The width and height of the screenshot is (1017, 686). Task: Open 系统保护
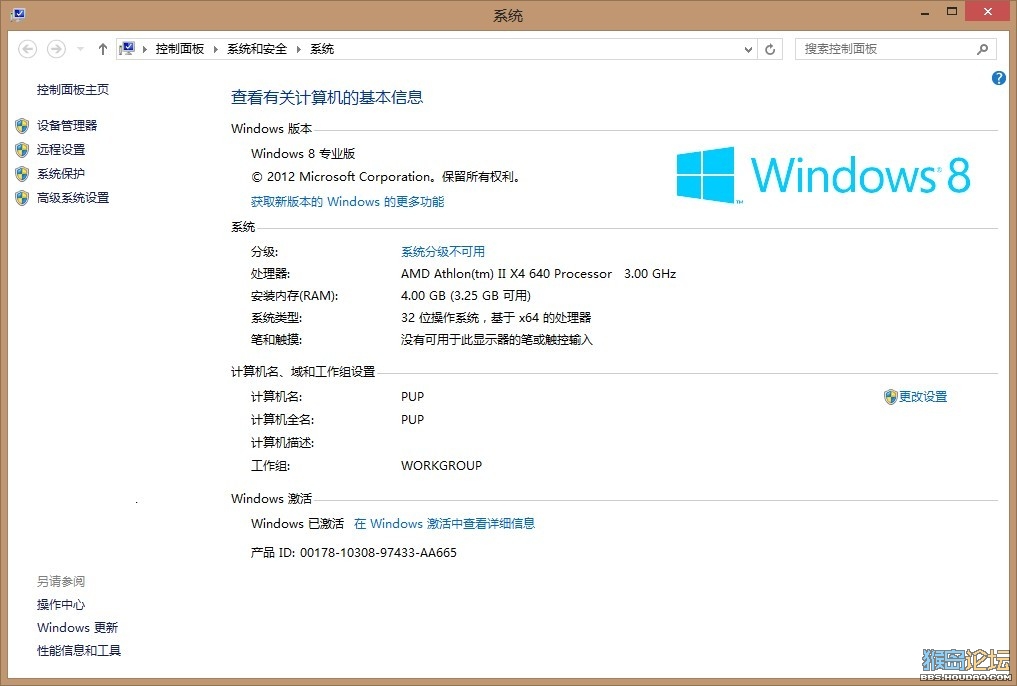tap(61, 174)
